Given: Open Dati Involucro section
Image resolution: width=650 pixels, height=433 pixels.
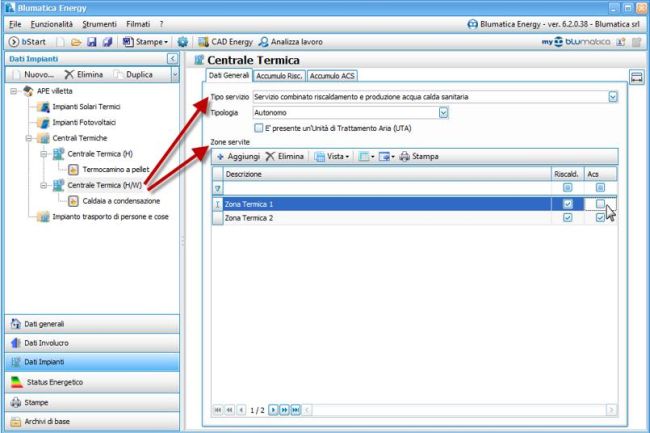Looking at the screenshot, I should [x=92, y=343].
